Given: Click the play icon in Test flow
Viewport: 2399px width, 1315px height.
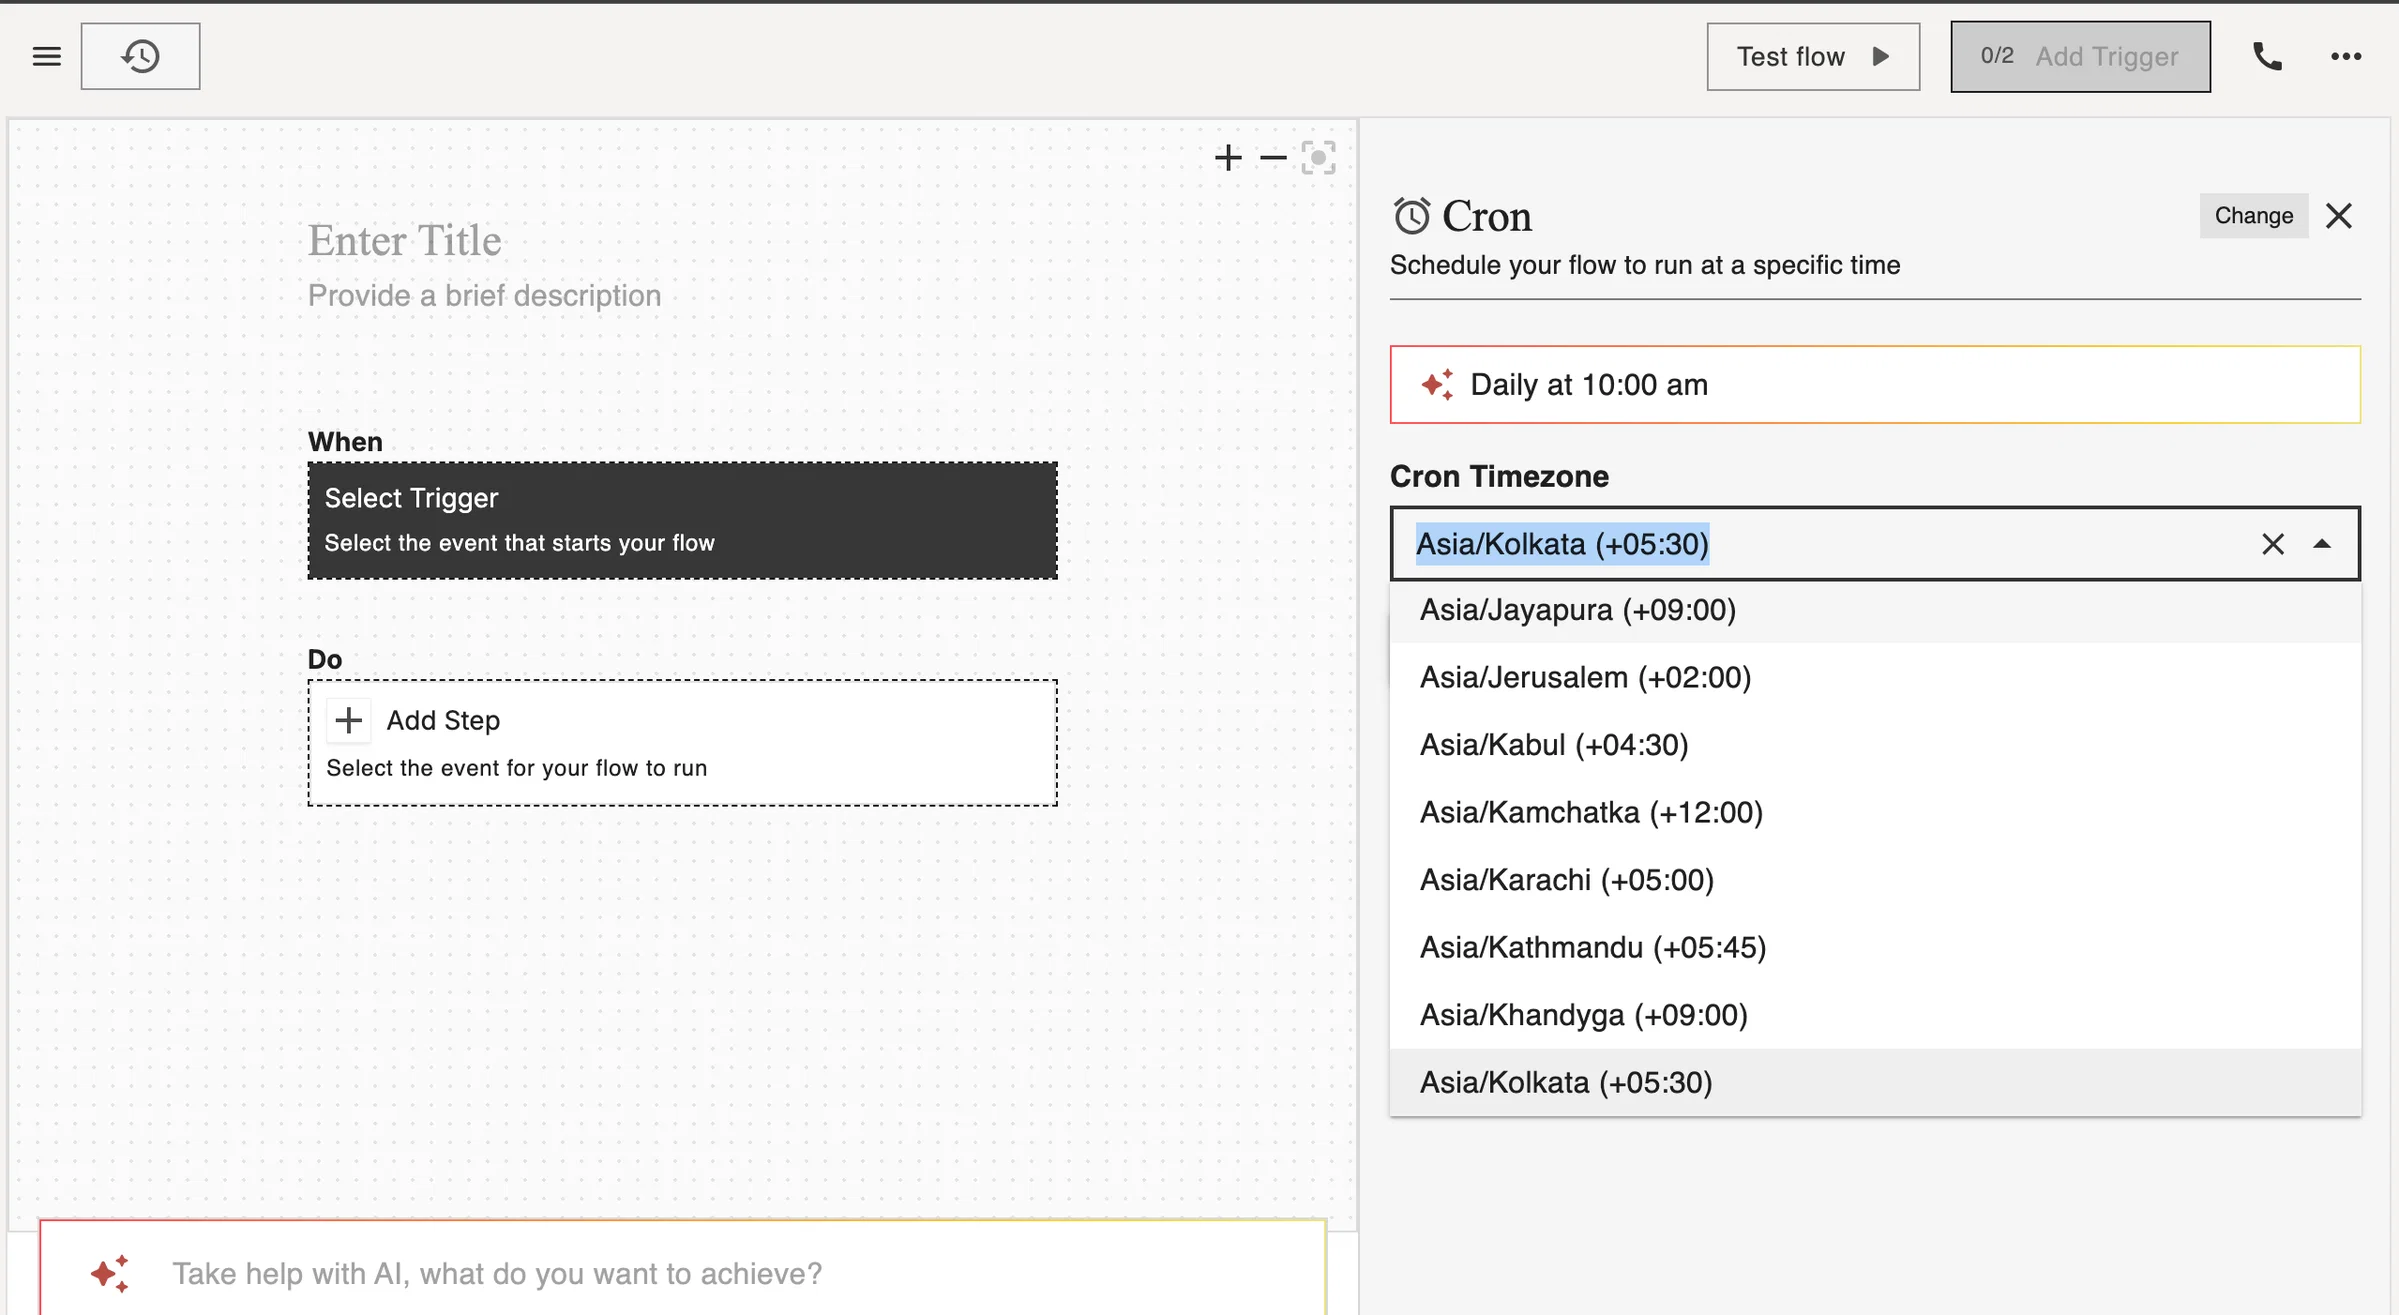Looking at the screenshot, I should click(x=1881, y=56).
